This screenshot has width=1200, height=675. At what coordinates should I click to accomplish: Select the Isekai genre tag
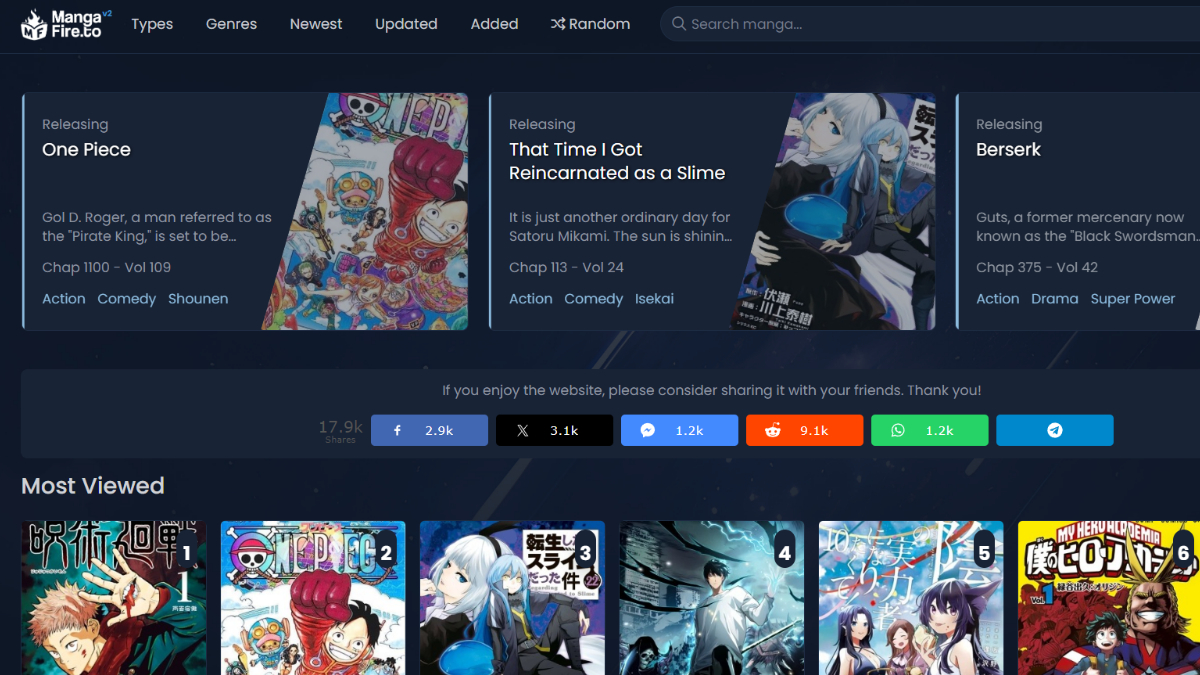(x=654, y=299)
